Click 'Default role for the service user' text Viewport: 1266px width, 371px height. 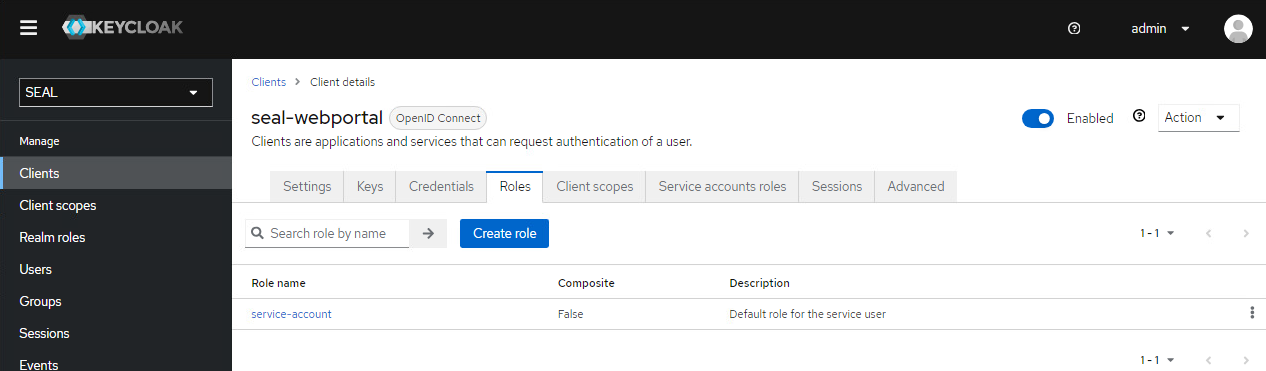tap(808, 314)
